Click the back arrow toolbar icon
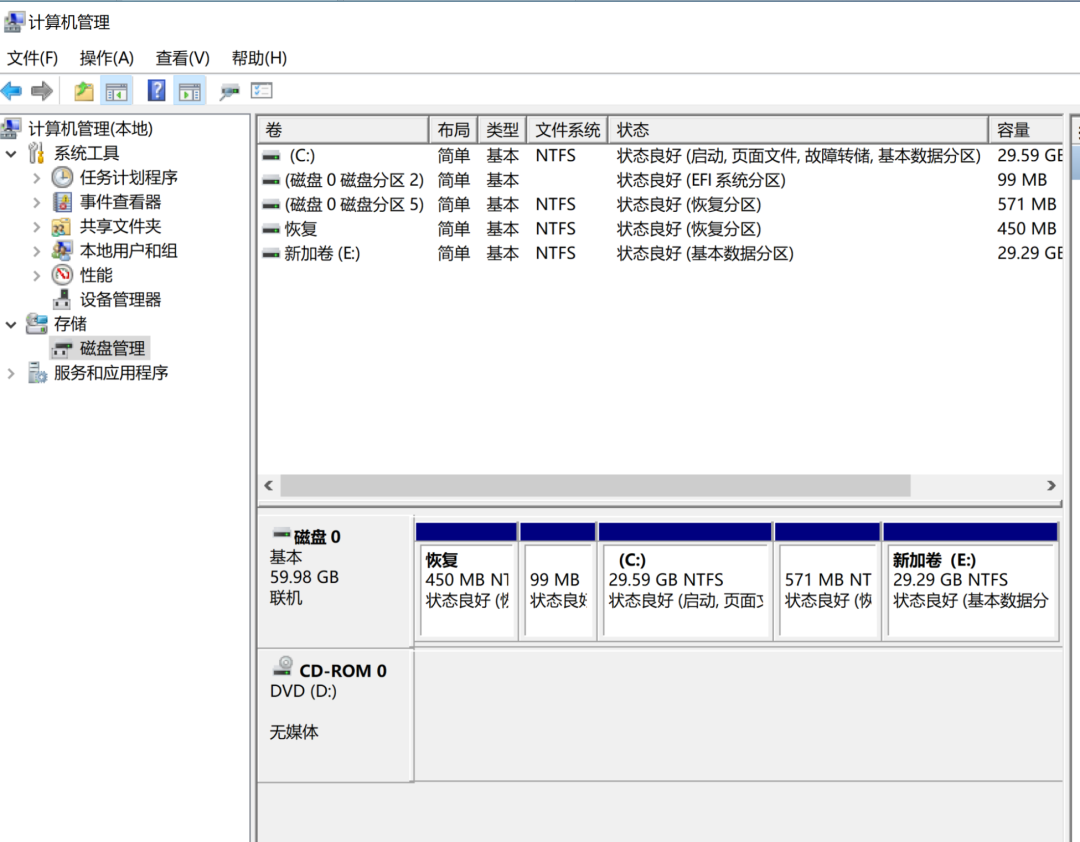Viewport: 1080px width, 842px height. (11, 90)
